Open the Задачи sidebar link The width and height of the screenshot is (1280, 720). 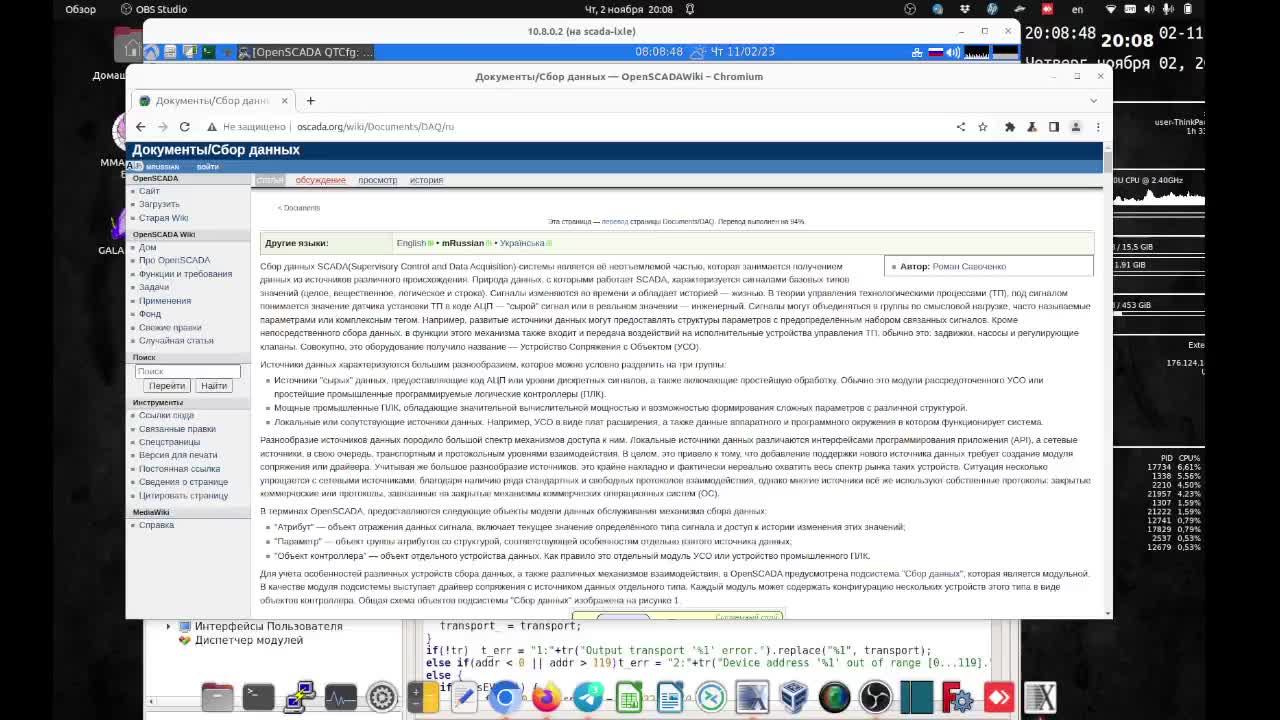(x=154, y=287)
